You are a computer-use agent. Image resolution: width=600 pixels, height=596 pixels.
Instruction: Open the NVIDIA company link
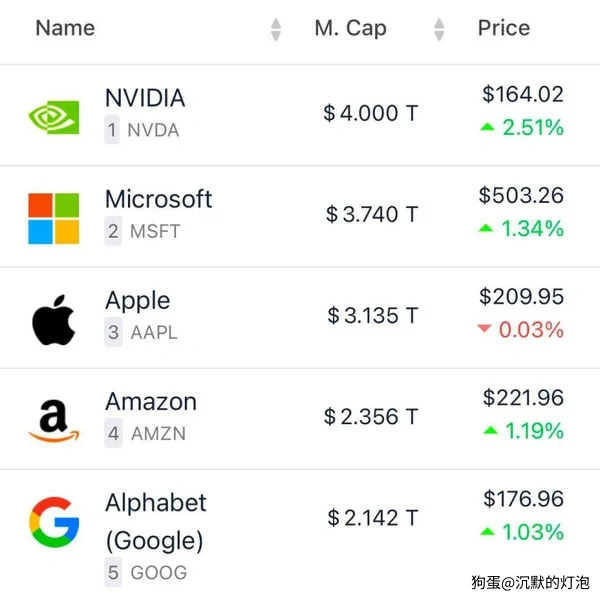pyautogui.click(x=145, y=98)
